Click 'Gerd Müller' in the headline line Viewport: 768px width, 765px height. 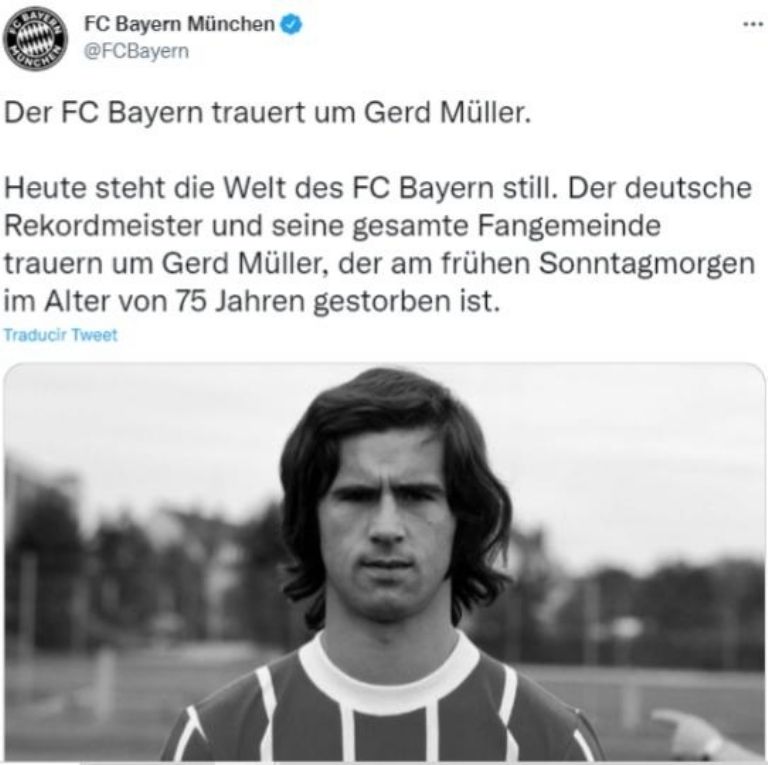pos(447,113)
